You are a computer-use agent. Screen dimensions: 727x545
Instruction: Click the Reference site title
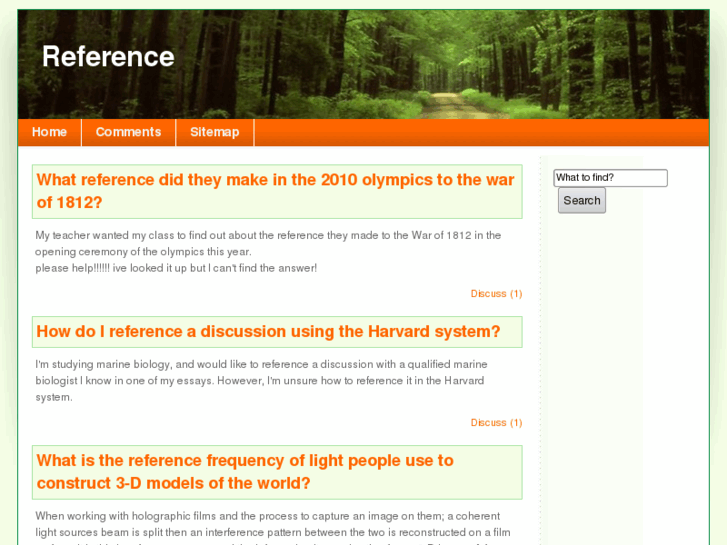point(108,57)
